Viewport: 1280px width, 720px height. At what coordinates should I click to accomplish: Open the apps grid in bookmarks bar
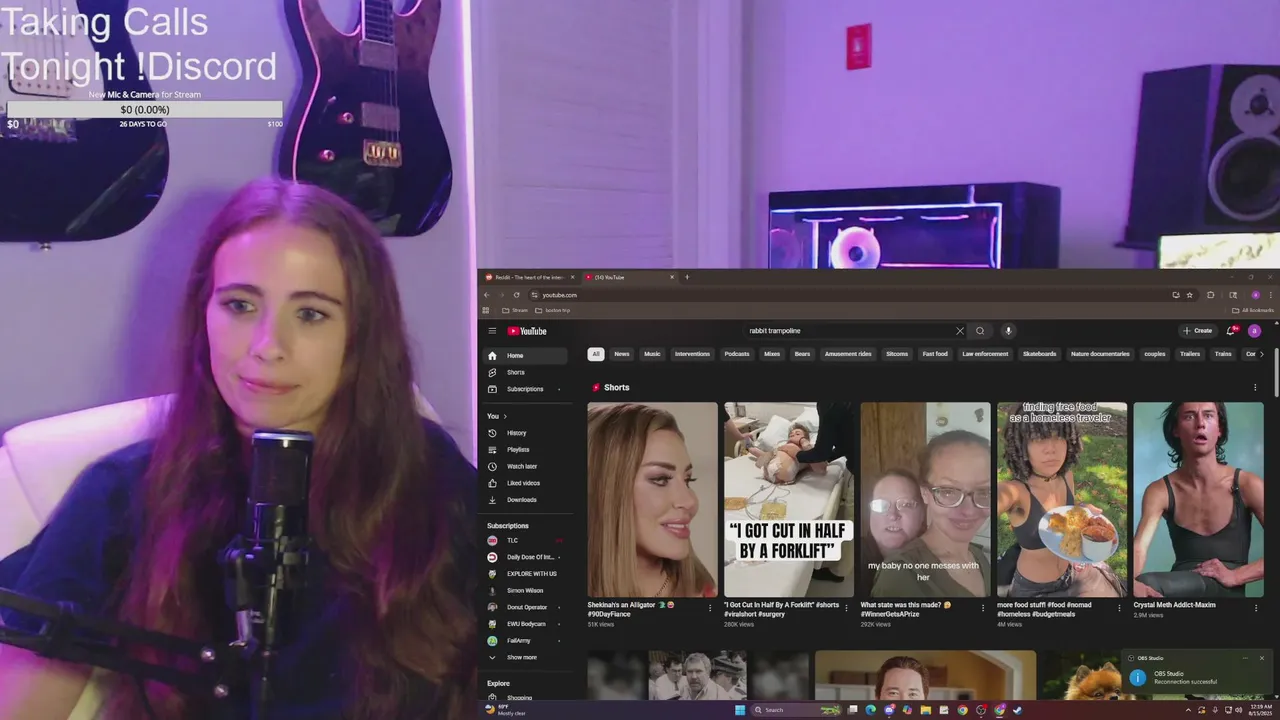click(x=486, y=310)
